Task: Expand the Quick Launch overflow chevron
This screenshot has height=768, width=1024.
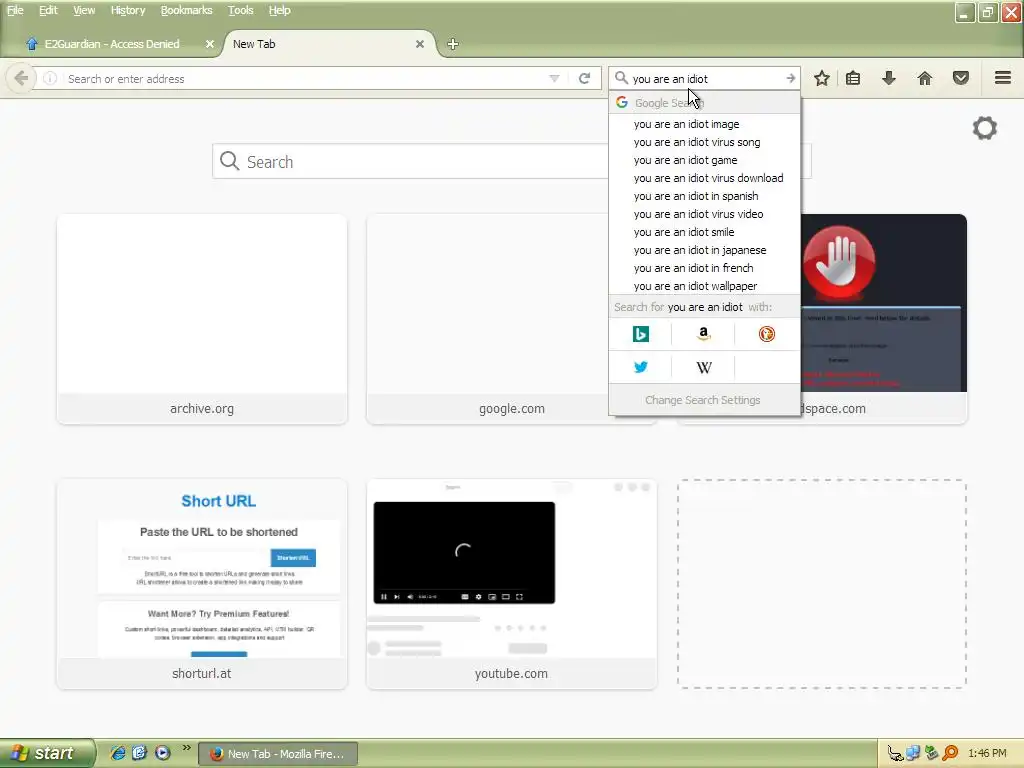Action: tap(186, 748)
